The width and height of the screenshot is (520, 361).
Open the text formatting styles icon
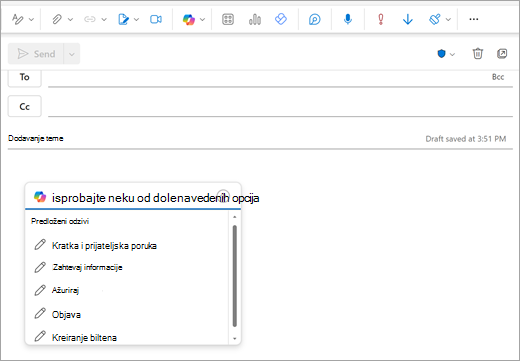coord(17,19)
